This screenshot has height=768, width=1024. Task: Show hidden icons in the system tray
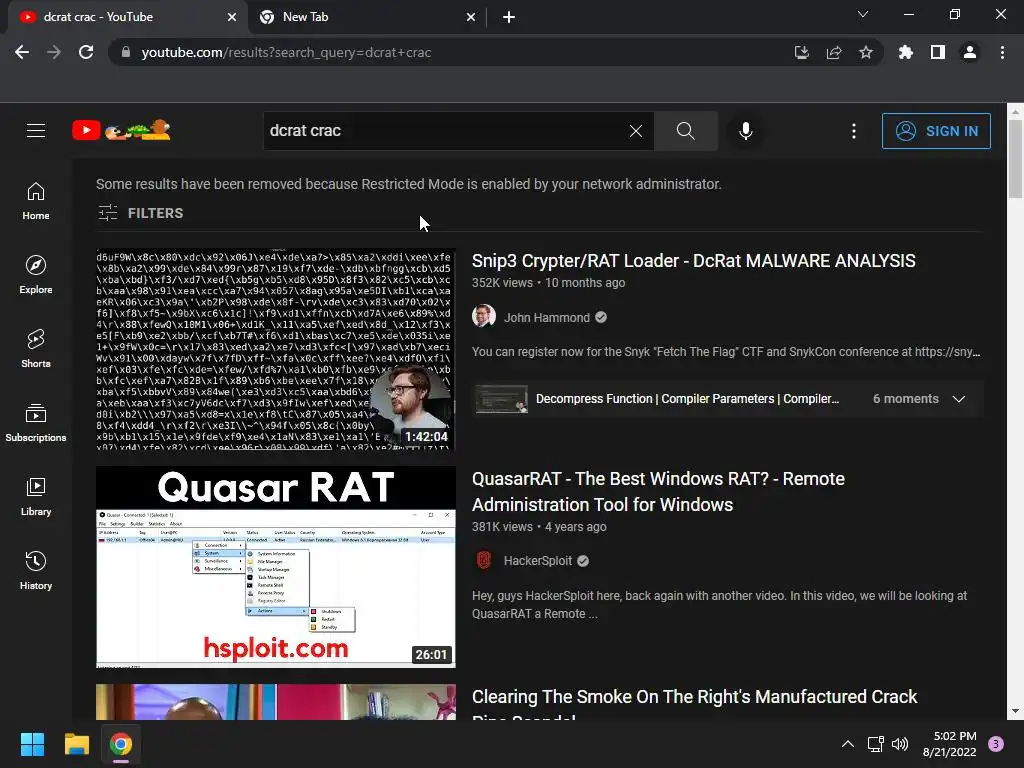pyautogui.click(x=847, y=744)
